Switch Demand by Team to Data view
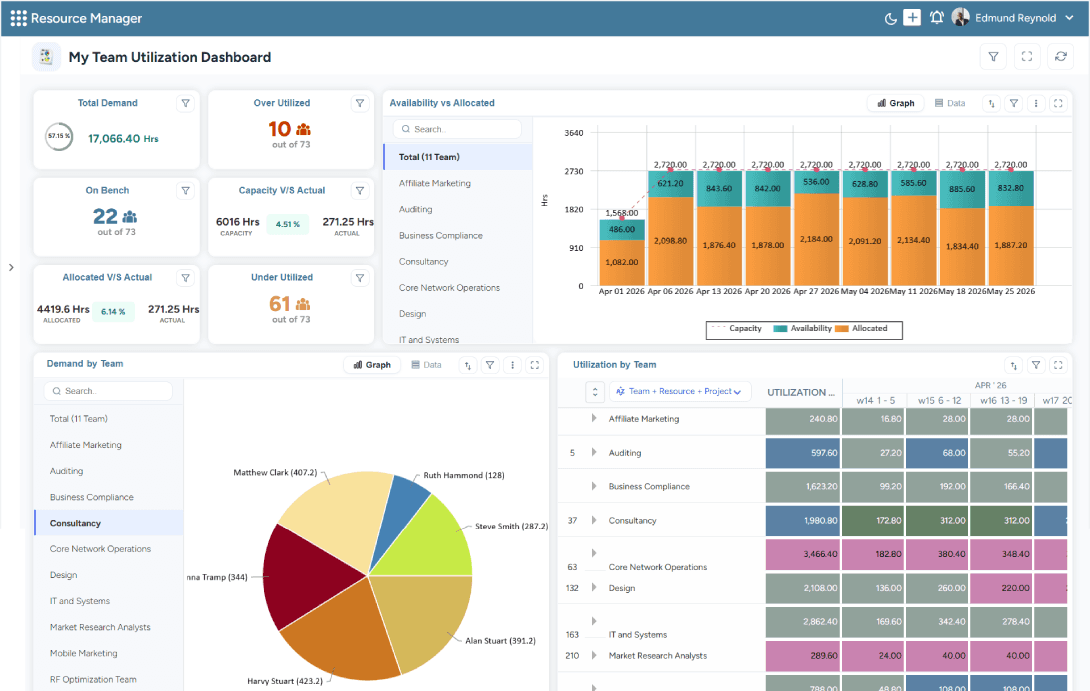This screenshot has height=691, width=1090. click(x=426, y=365)
